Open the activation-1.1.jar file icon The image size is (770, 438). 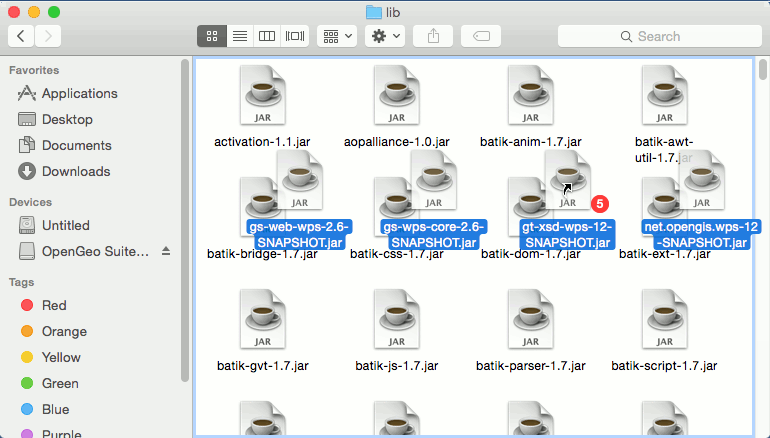pos(263,97)
